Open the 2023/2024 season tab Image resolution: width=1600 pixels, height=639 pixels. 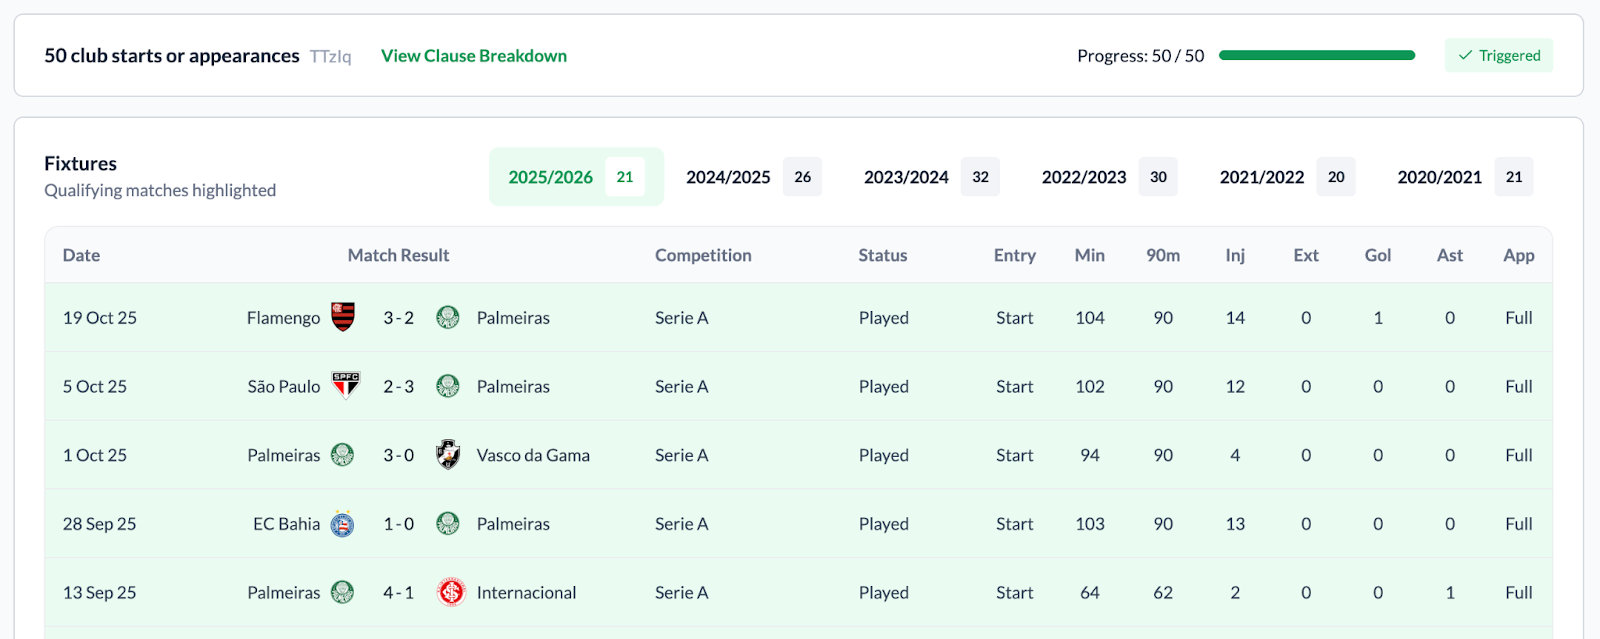coord(930,177)
